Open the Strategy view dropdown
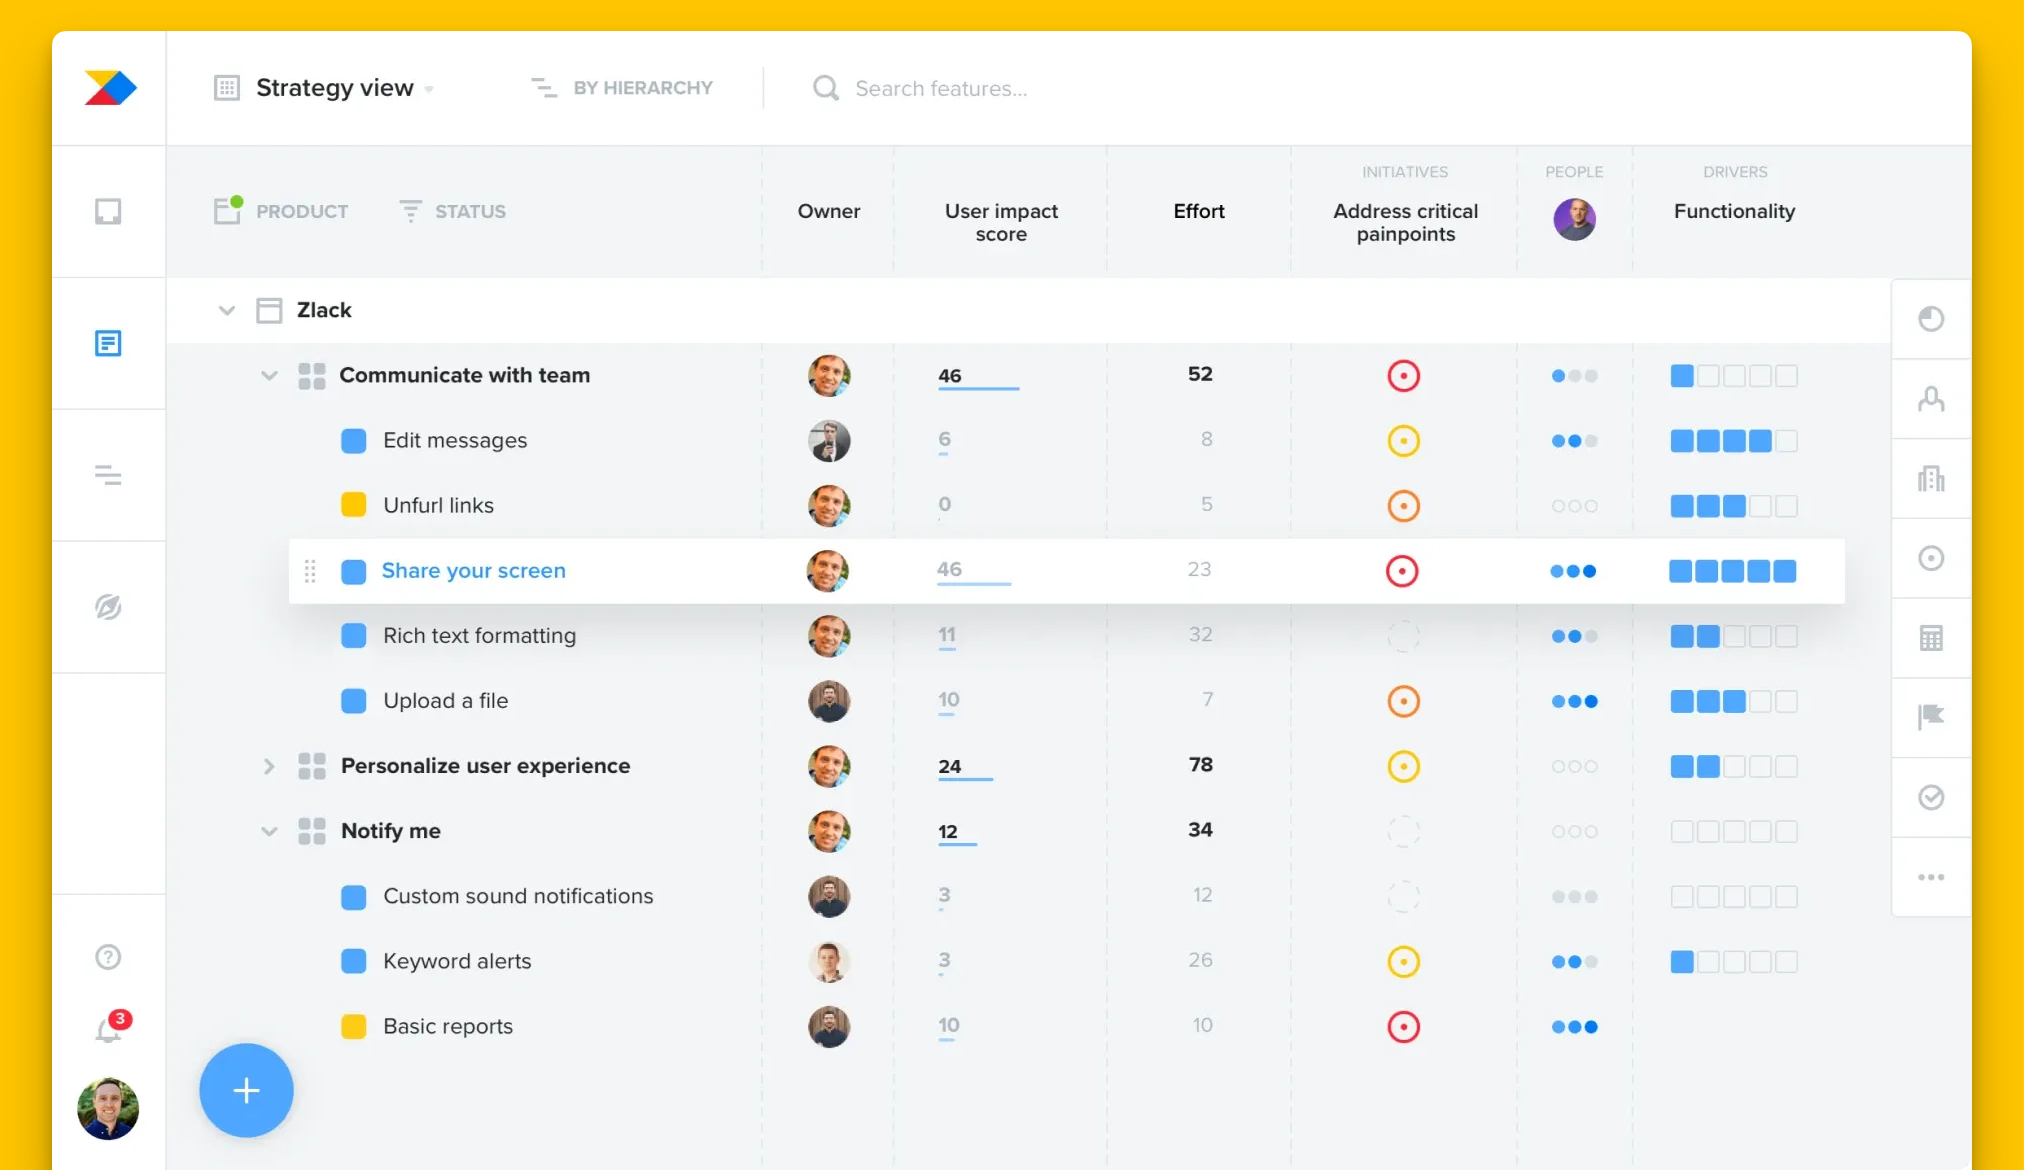 click(335, 88)
